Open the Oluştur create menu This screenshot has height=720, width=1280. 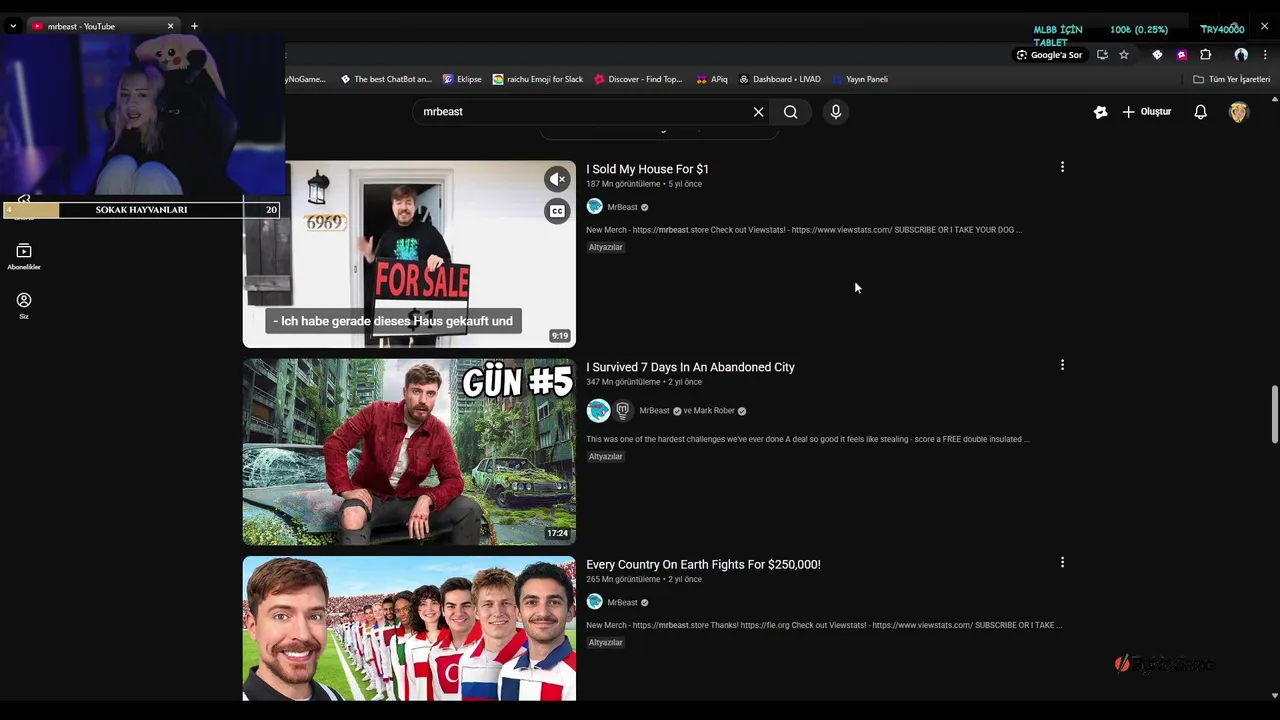click(1146, 112)
